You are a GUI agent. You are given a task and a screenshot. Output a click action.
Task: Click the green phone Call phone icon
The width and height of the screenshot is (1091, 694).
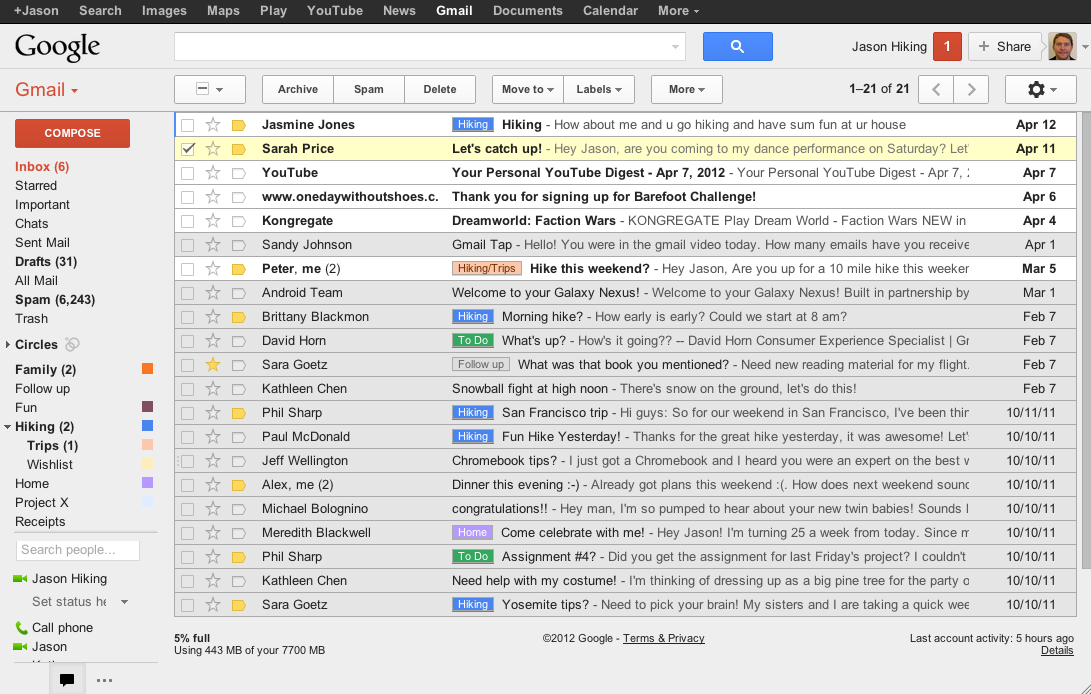(x=21, y=628)
